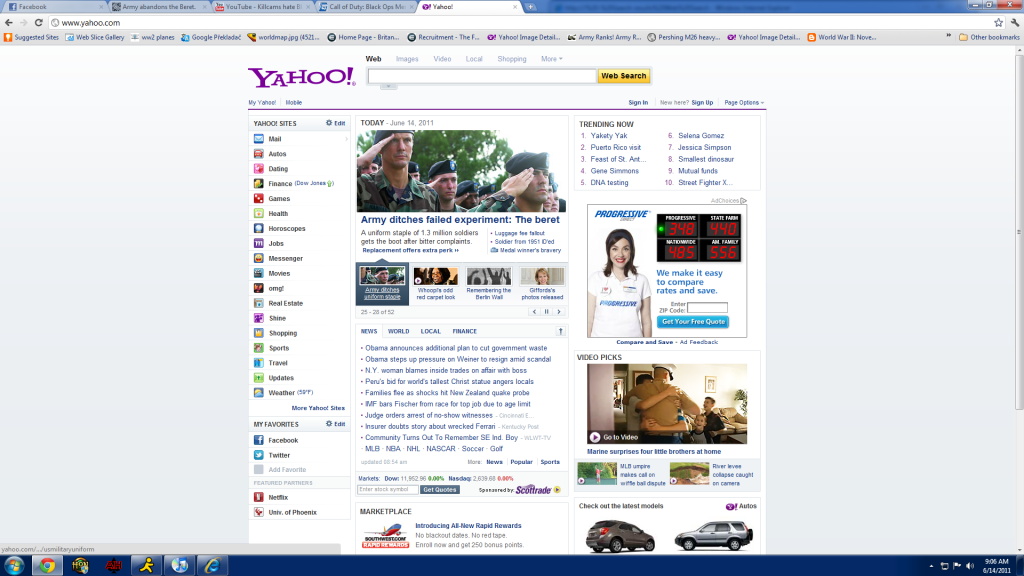The image size is (1024, 576).
Task: Open the Dating sidebar icon
Action: [259, 168]
